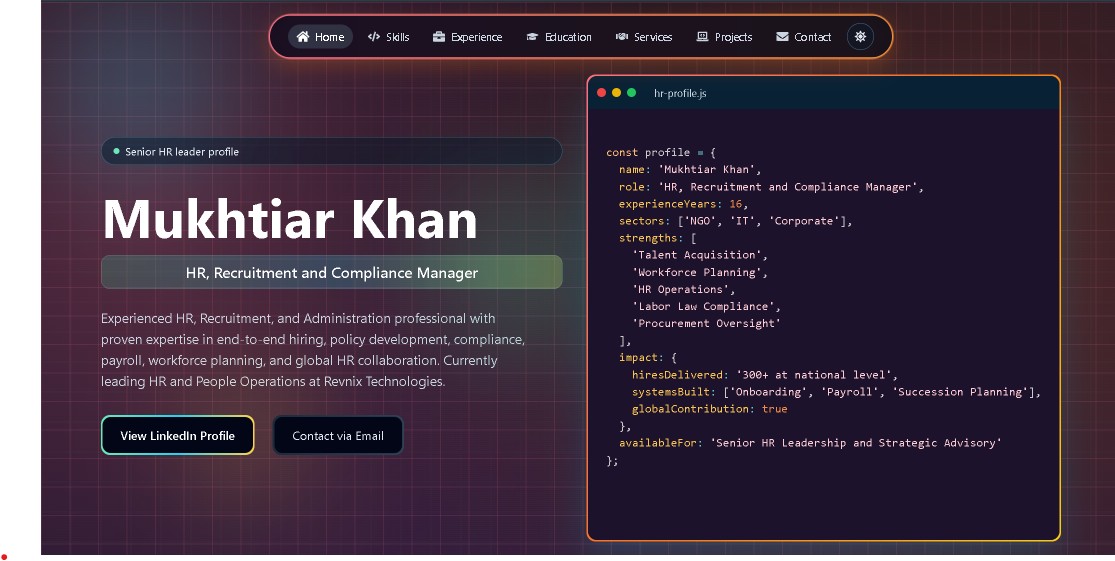
Task: Navigate to the Education section
Action: (559, 36)
